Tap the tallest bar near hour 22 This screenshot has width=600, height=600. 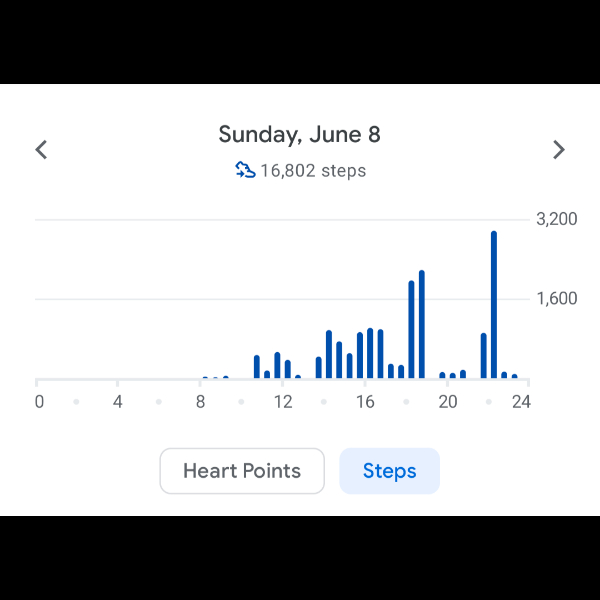tap(494, 305)
